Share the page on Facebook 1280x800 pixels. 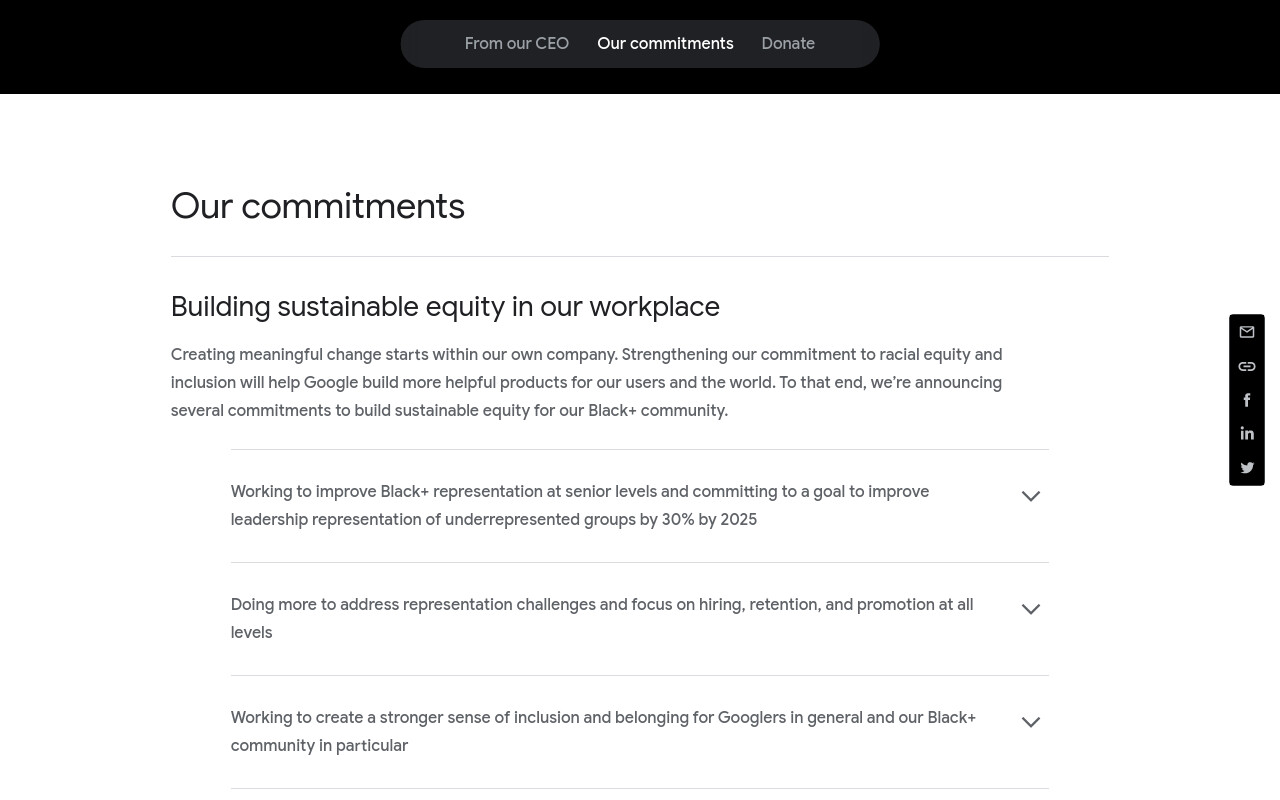tap(1247, 400)
